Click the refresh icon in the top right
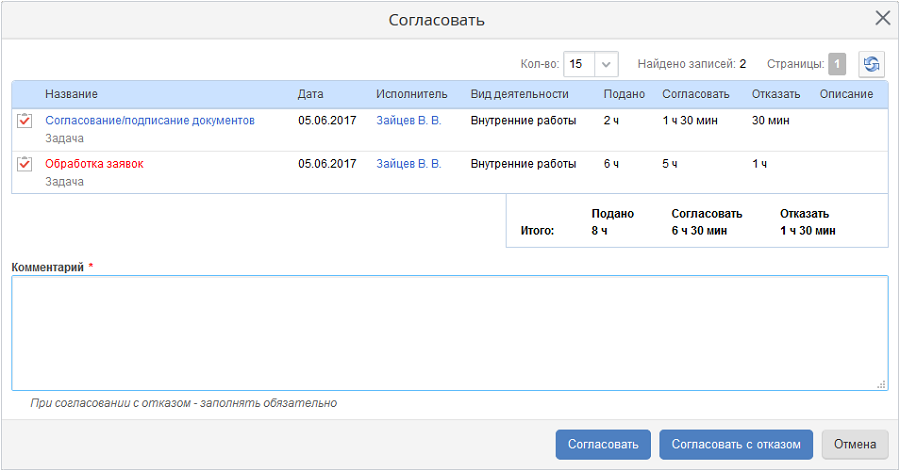 click(x=872, y=64)
